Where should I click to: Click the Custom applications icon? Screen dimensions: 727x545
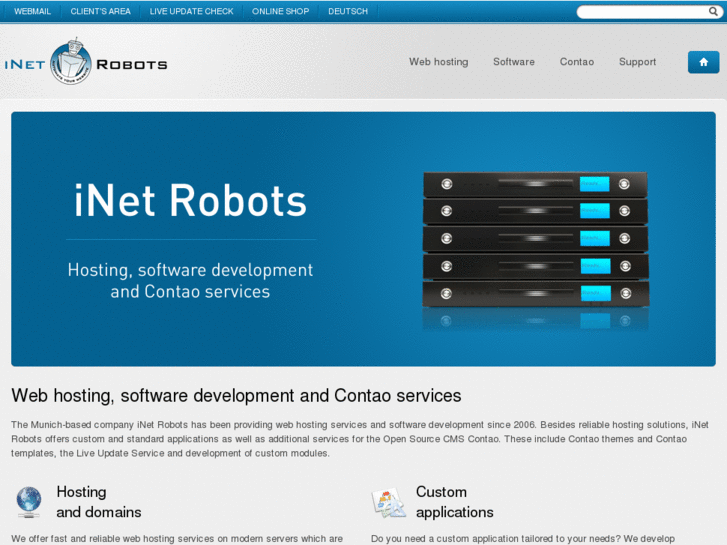pyautogui.click(x=388, y=502)
